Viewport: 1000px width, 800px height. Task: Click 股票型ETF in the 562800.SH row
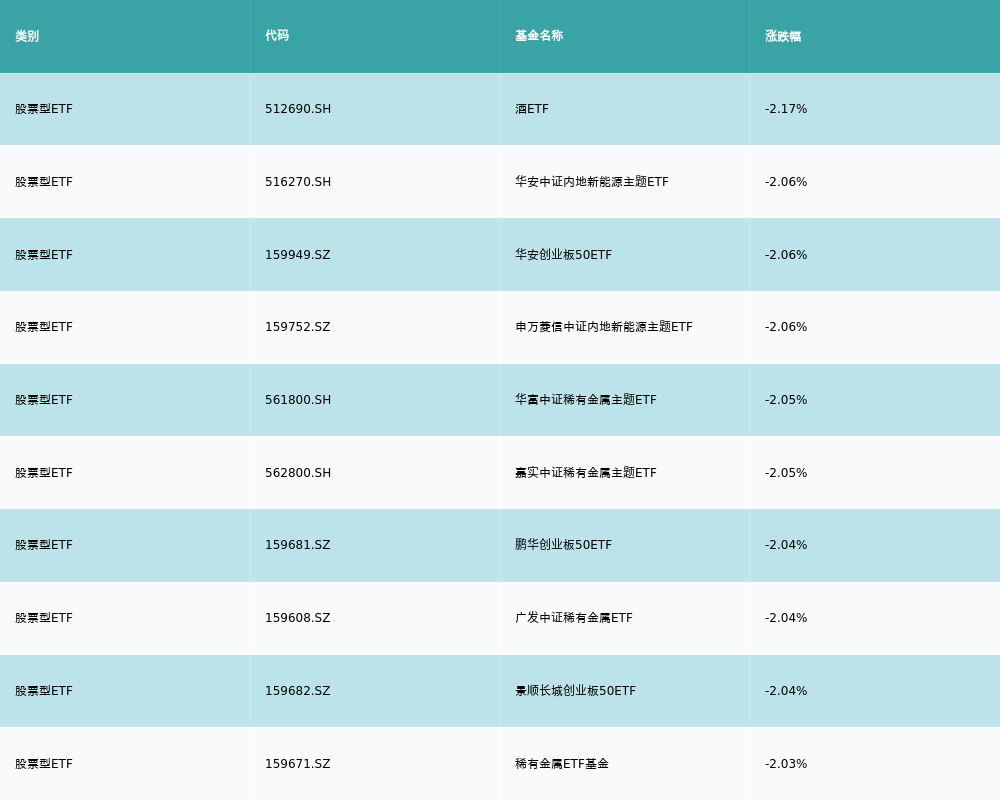tap(44, 473)
